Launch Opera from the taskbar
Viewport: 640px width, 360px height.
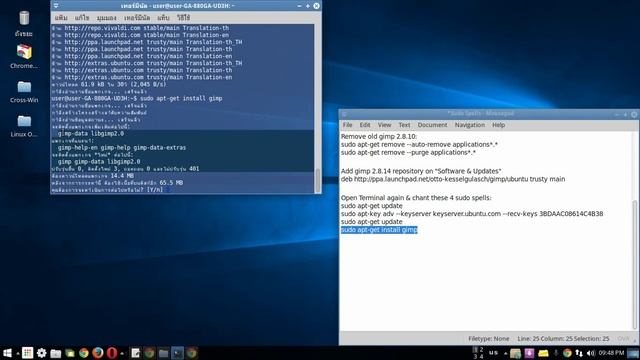click(111, 353)
